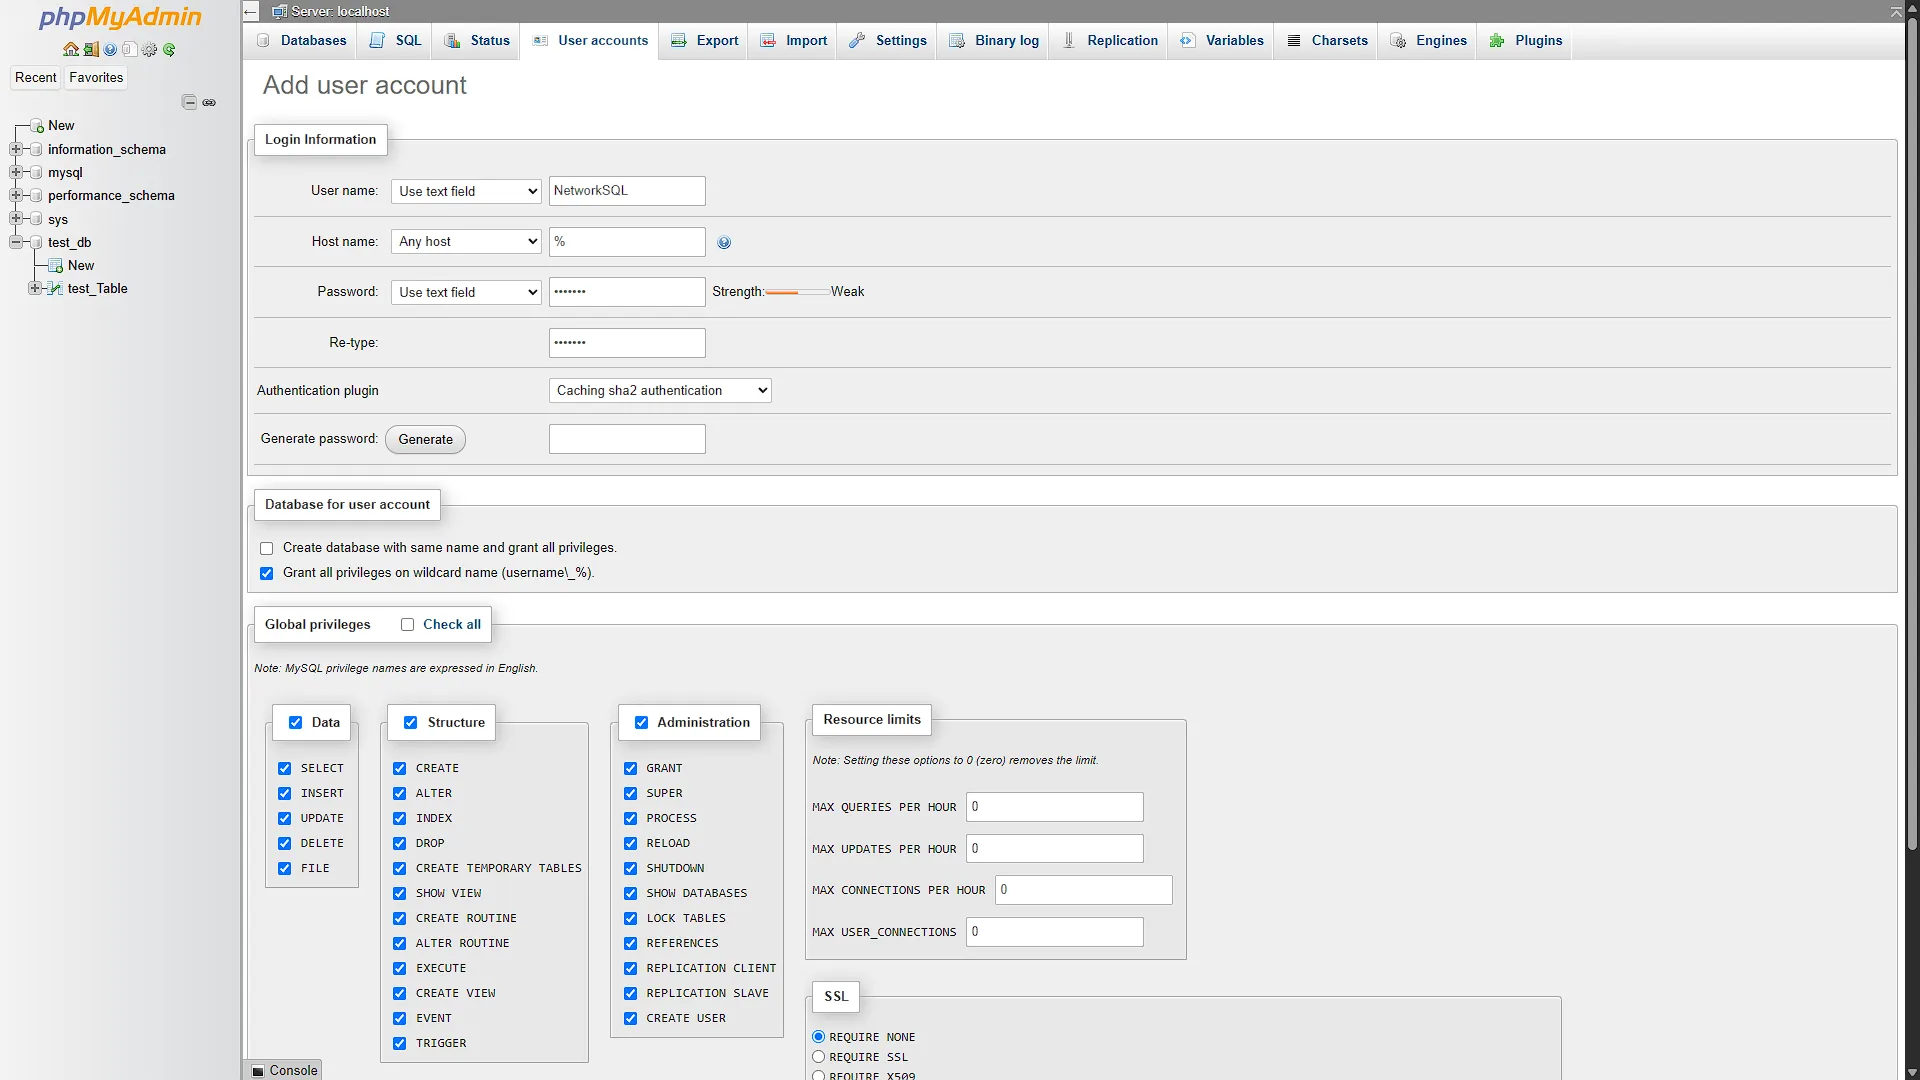This screenshot has width=1920, height=1080.
Task: Click the Server localhost icon in breadcrumb
Action: [x=280, y=12]
